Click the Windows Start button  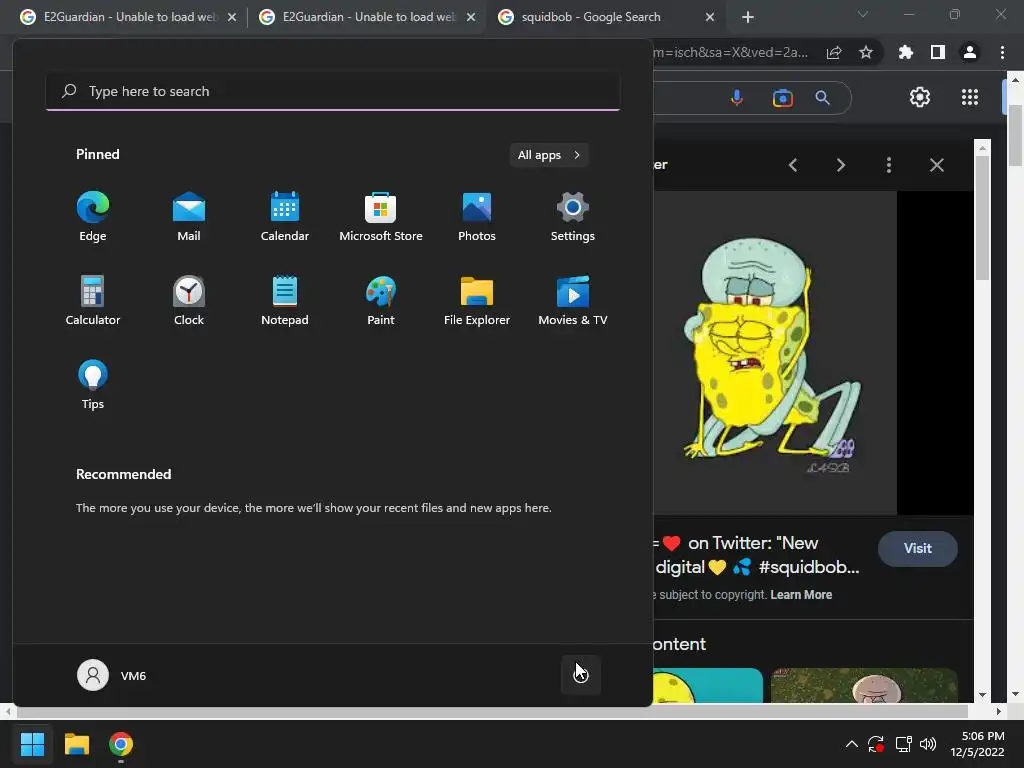tap(32, 744)
